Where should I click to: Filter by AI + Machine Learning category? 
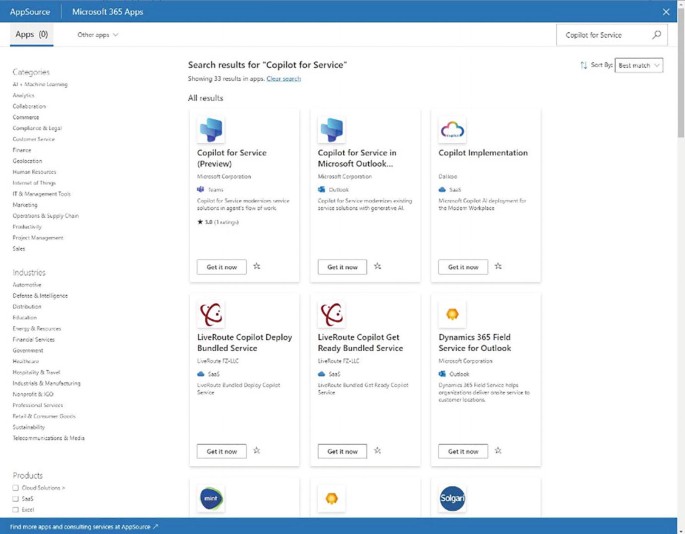(x=40, y=84)
